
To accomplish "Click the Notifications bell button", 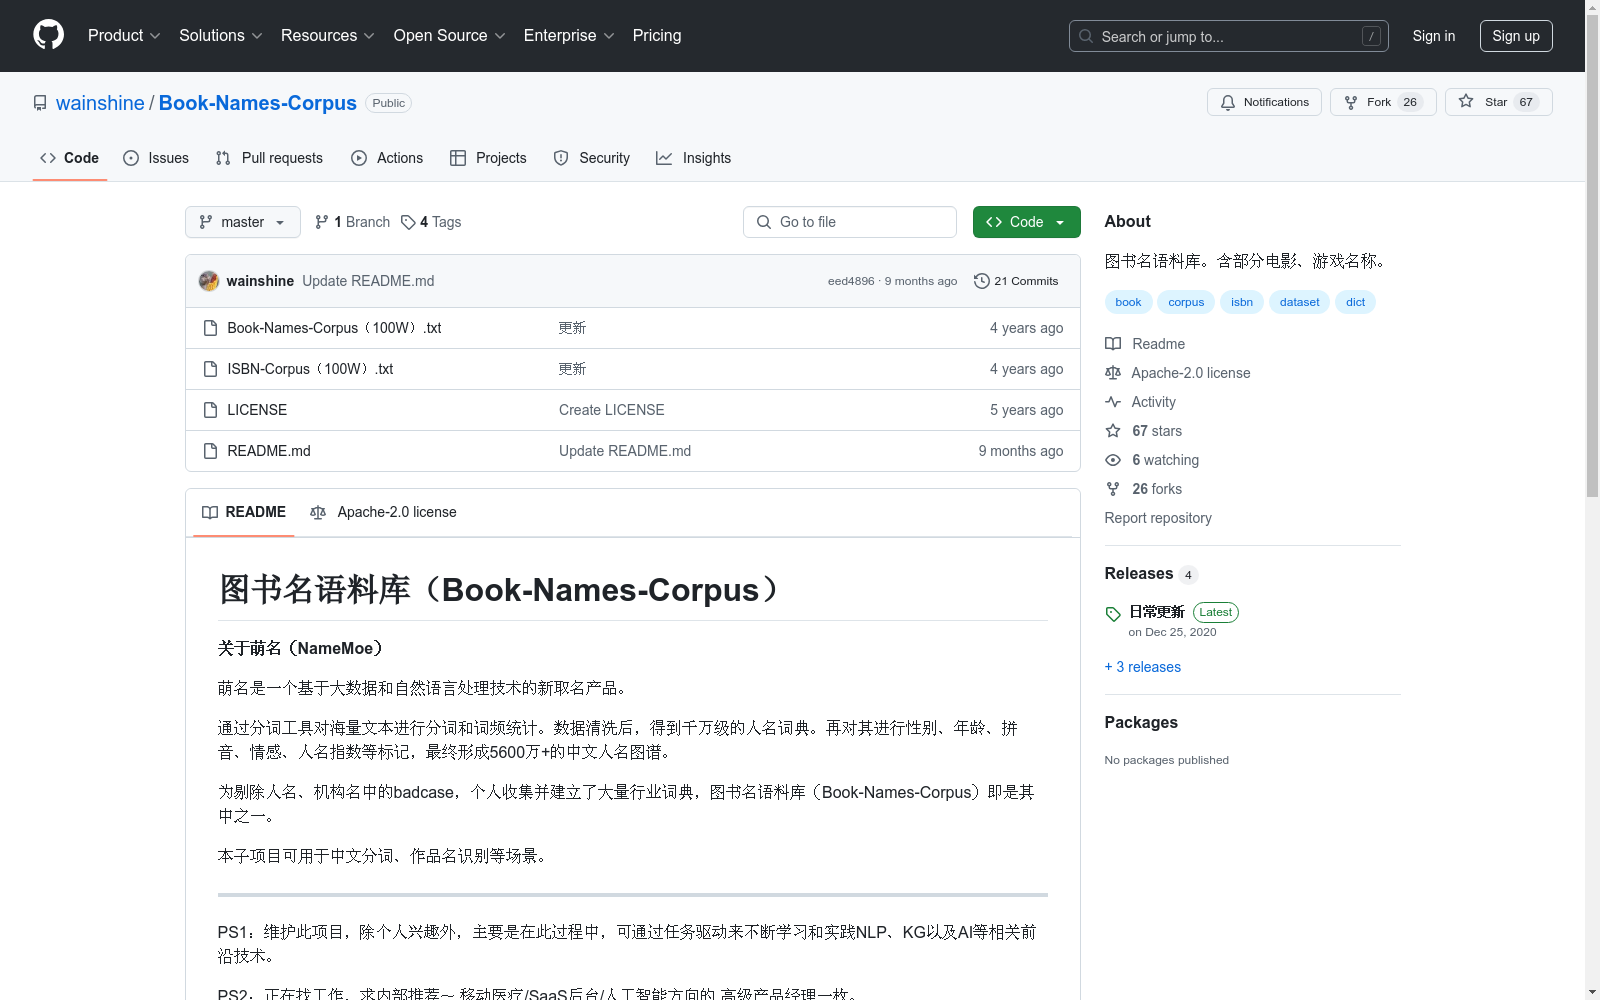I will (x=1264, y=102).
